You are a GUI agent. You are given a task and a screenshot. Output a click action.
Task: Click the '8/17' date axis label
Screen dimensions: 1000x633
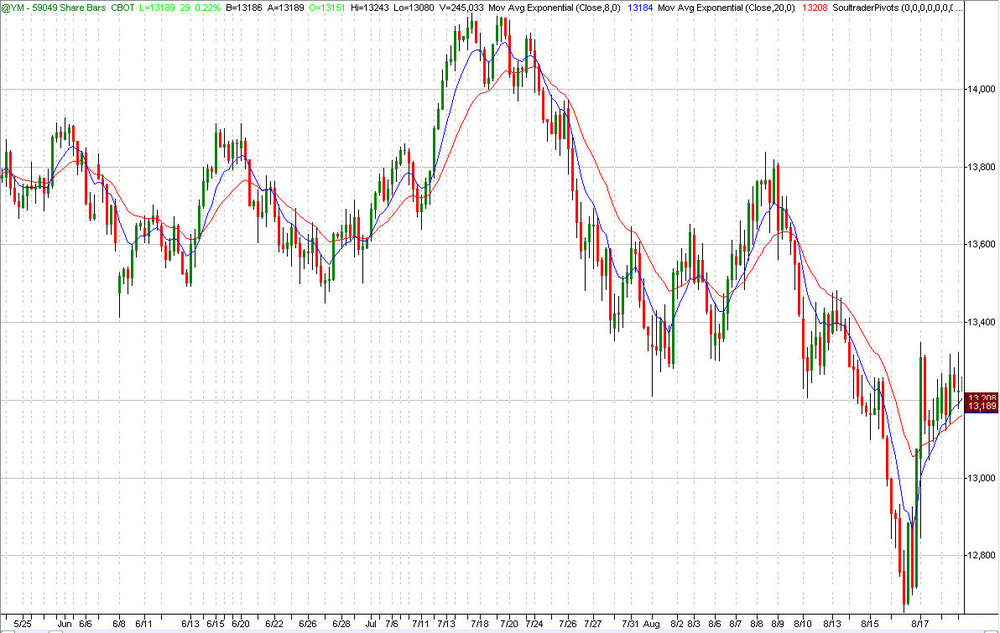click(x=919, y=623)
